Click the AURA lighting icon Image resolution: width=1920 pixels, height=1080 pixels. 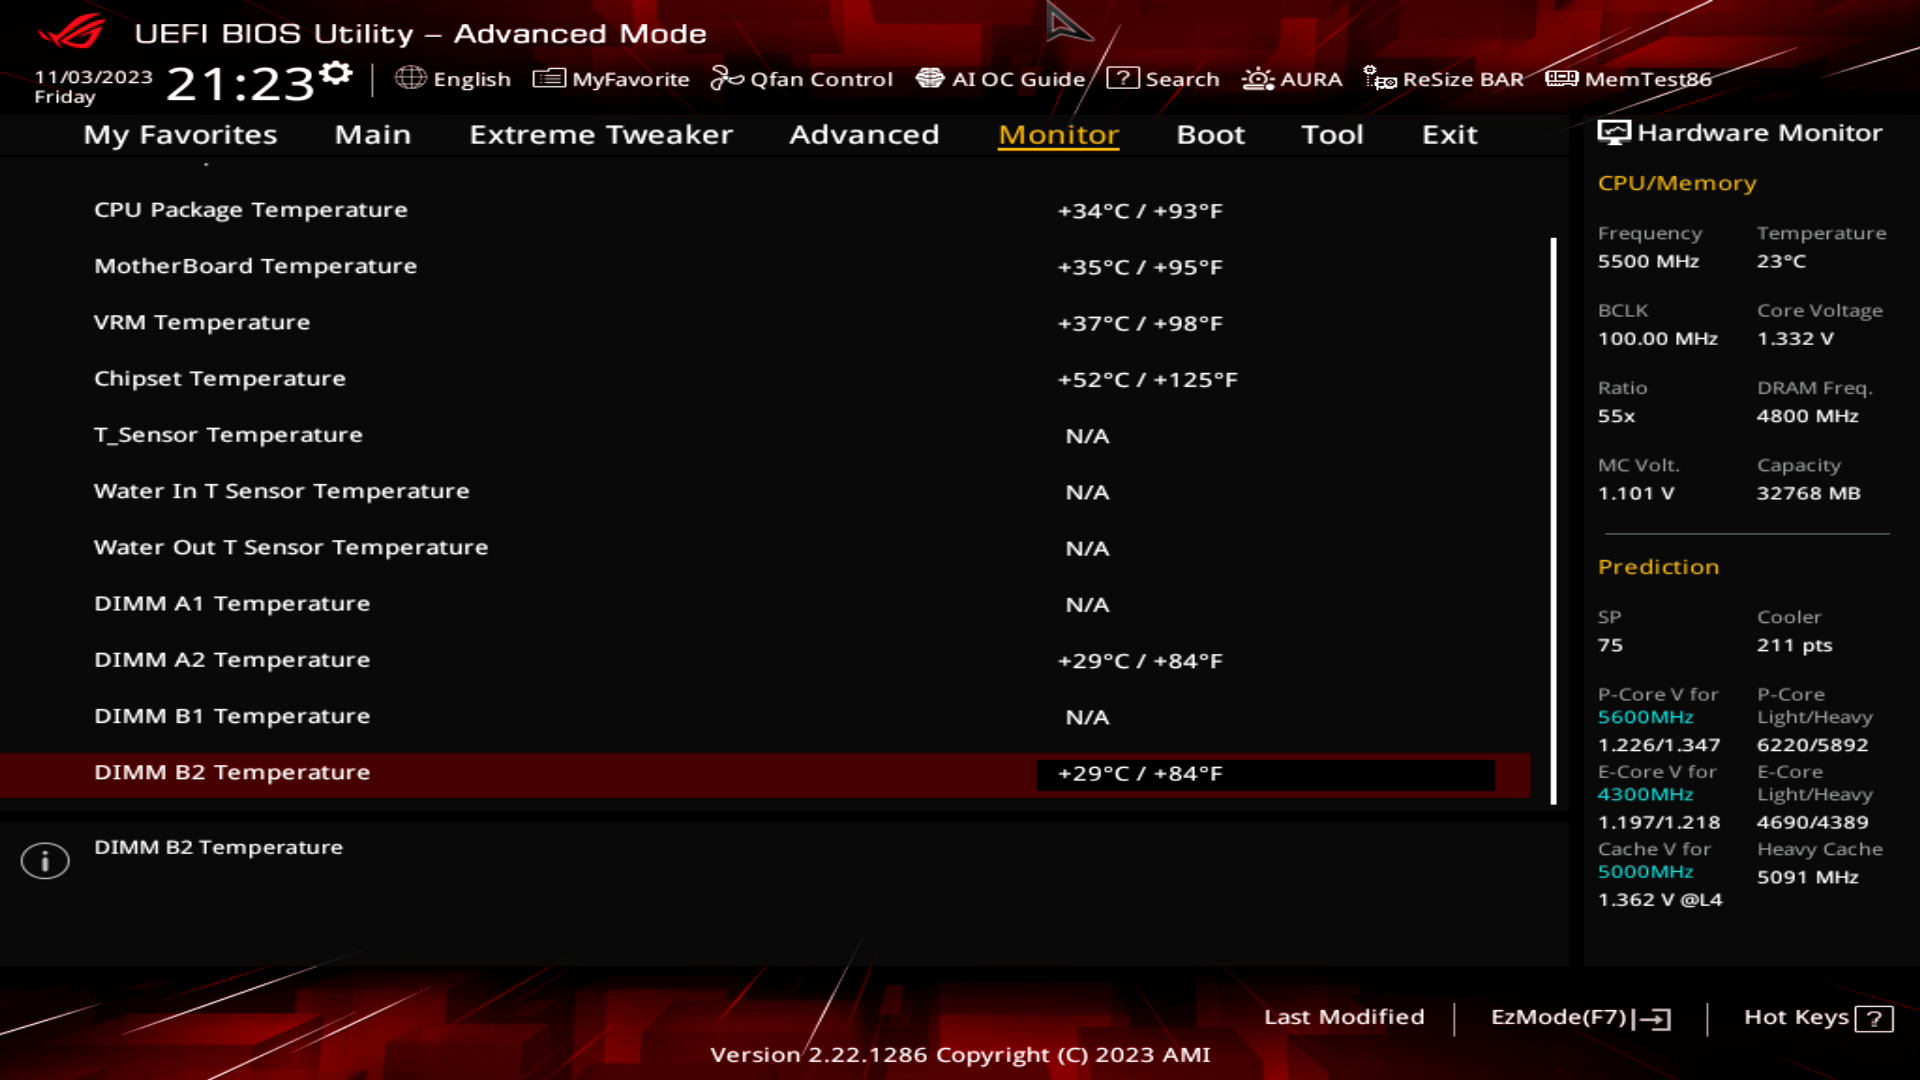1257,79
